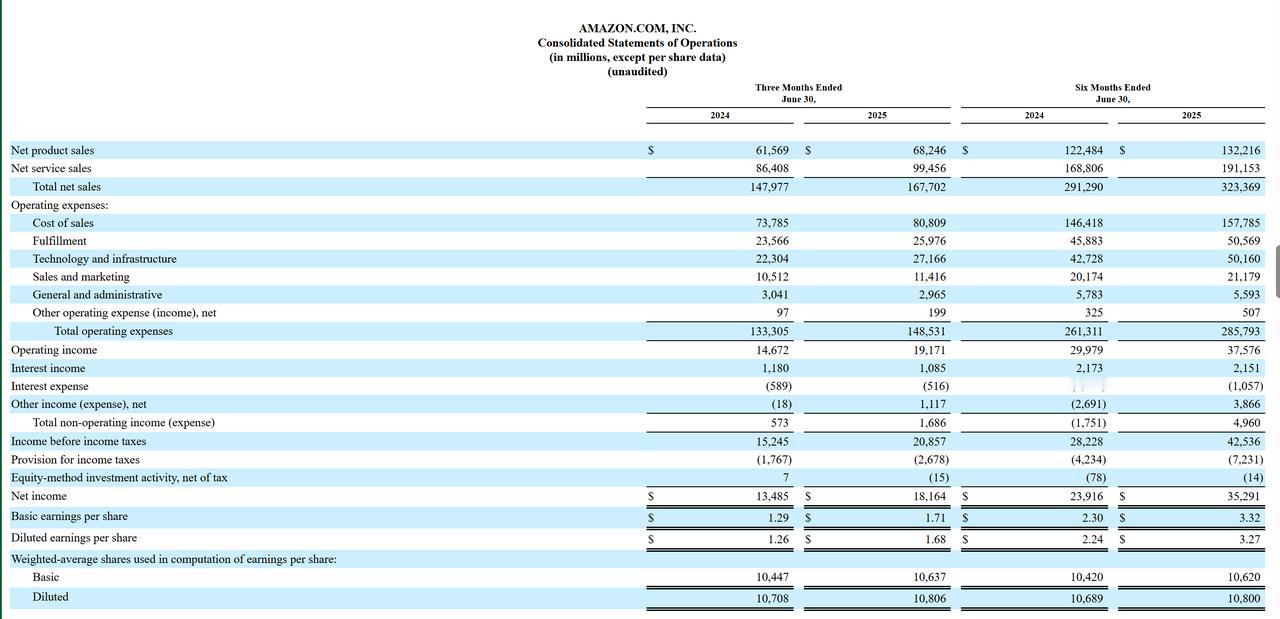Screen dimensions: 1280x619
Task: Select the 'Technology and infrastructure' row label
Action: point(104,259)
